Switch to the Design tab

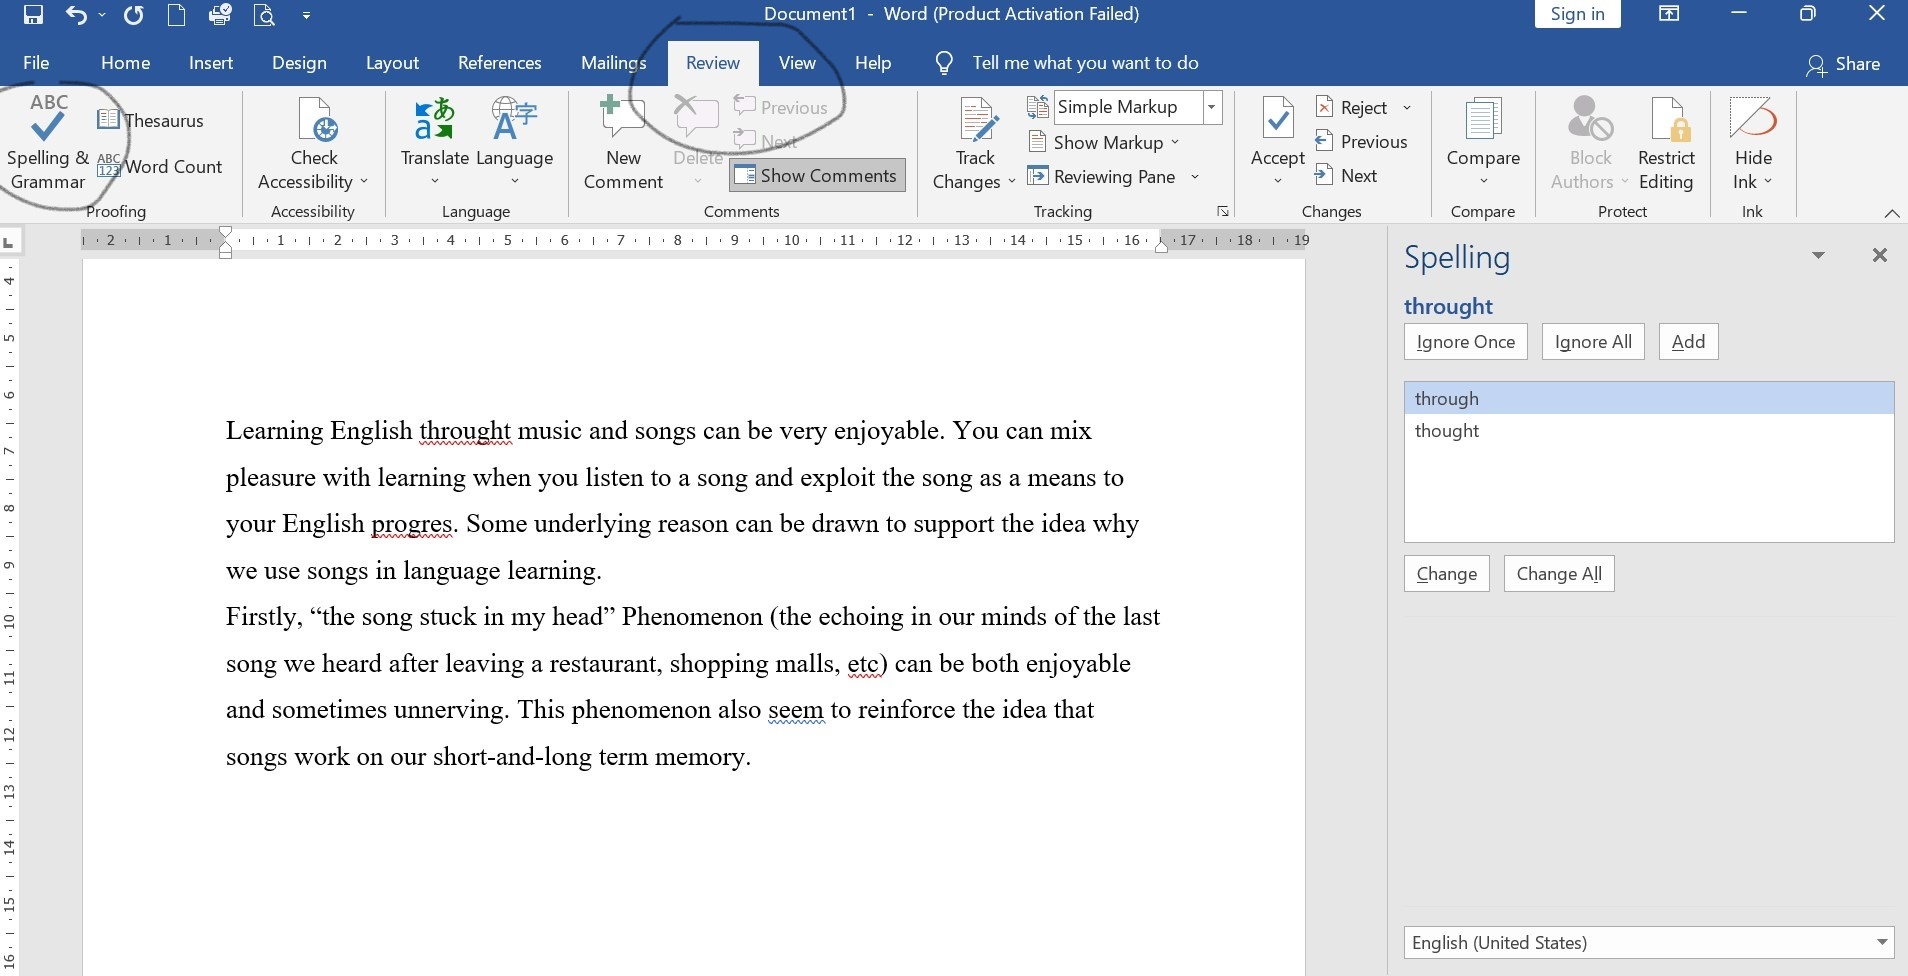(x=299, y=63)
